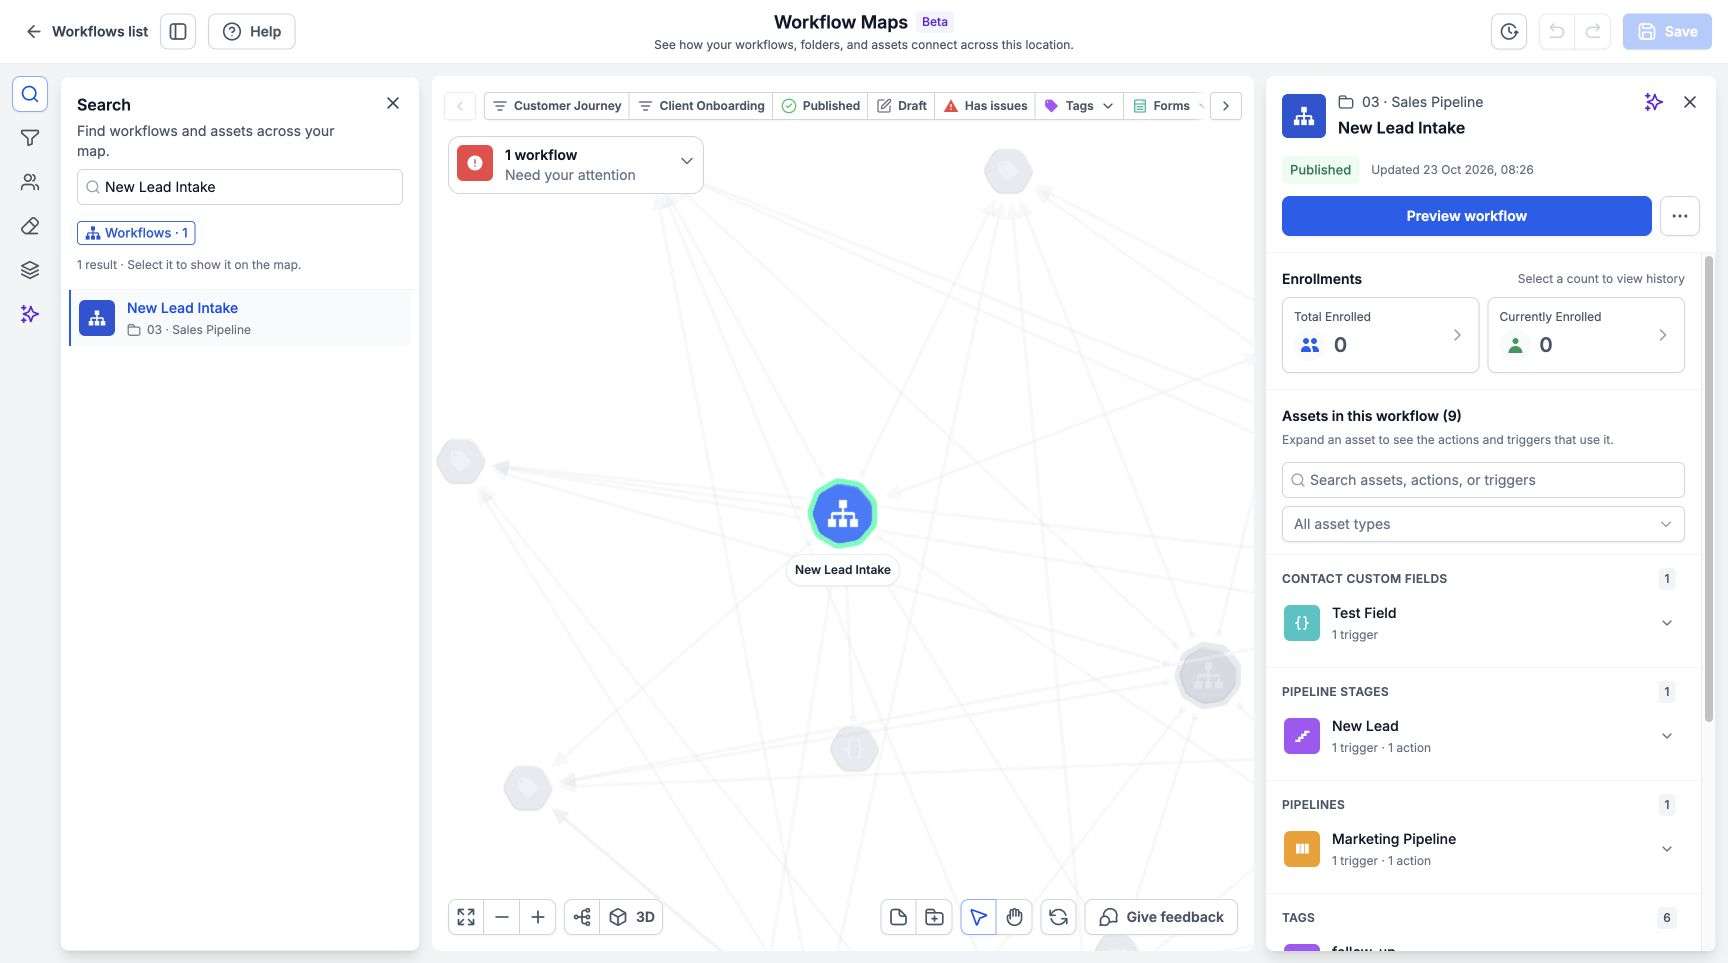Click Test Field custom field icon

[1302, 623]
